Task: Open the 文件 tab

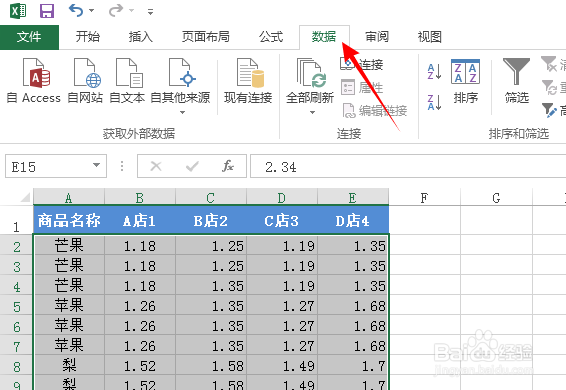Action: (29, 37)
